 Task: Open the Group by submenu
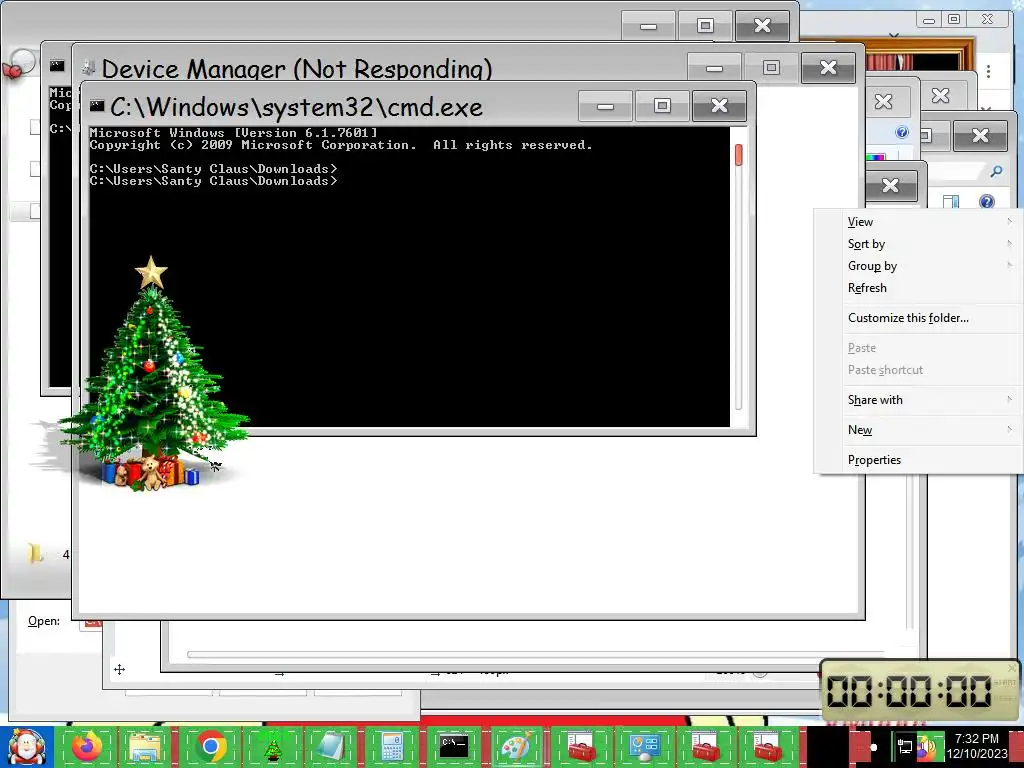pos(920,266)
